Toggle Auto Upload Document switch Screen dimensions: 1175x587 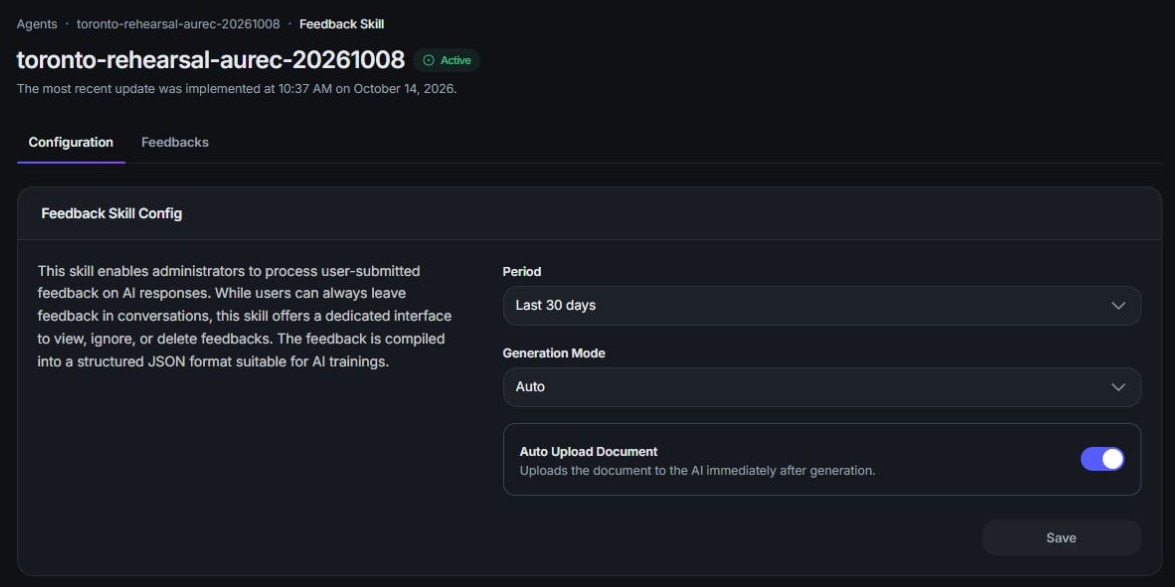point(1102,459)
